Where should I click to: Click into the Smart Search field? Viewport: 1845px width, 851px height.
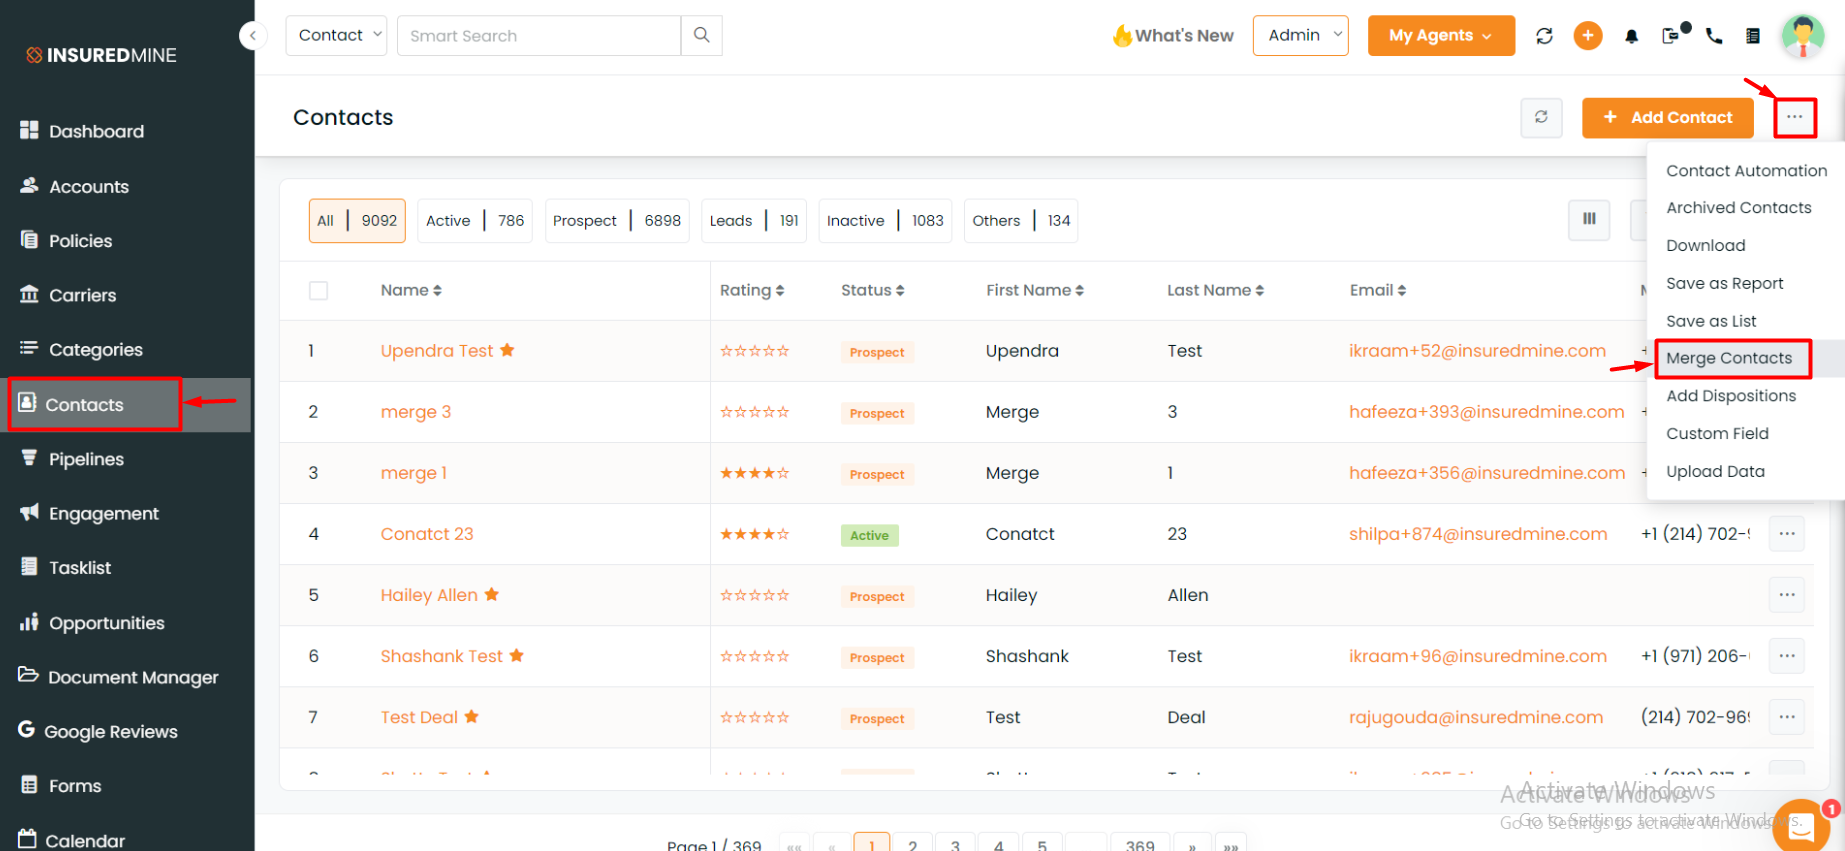coord(538,36)
